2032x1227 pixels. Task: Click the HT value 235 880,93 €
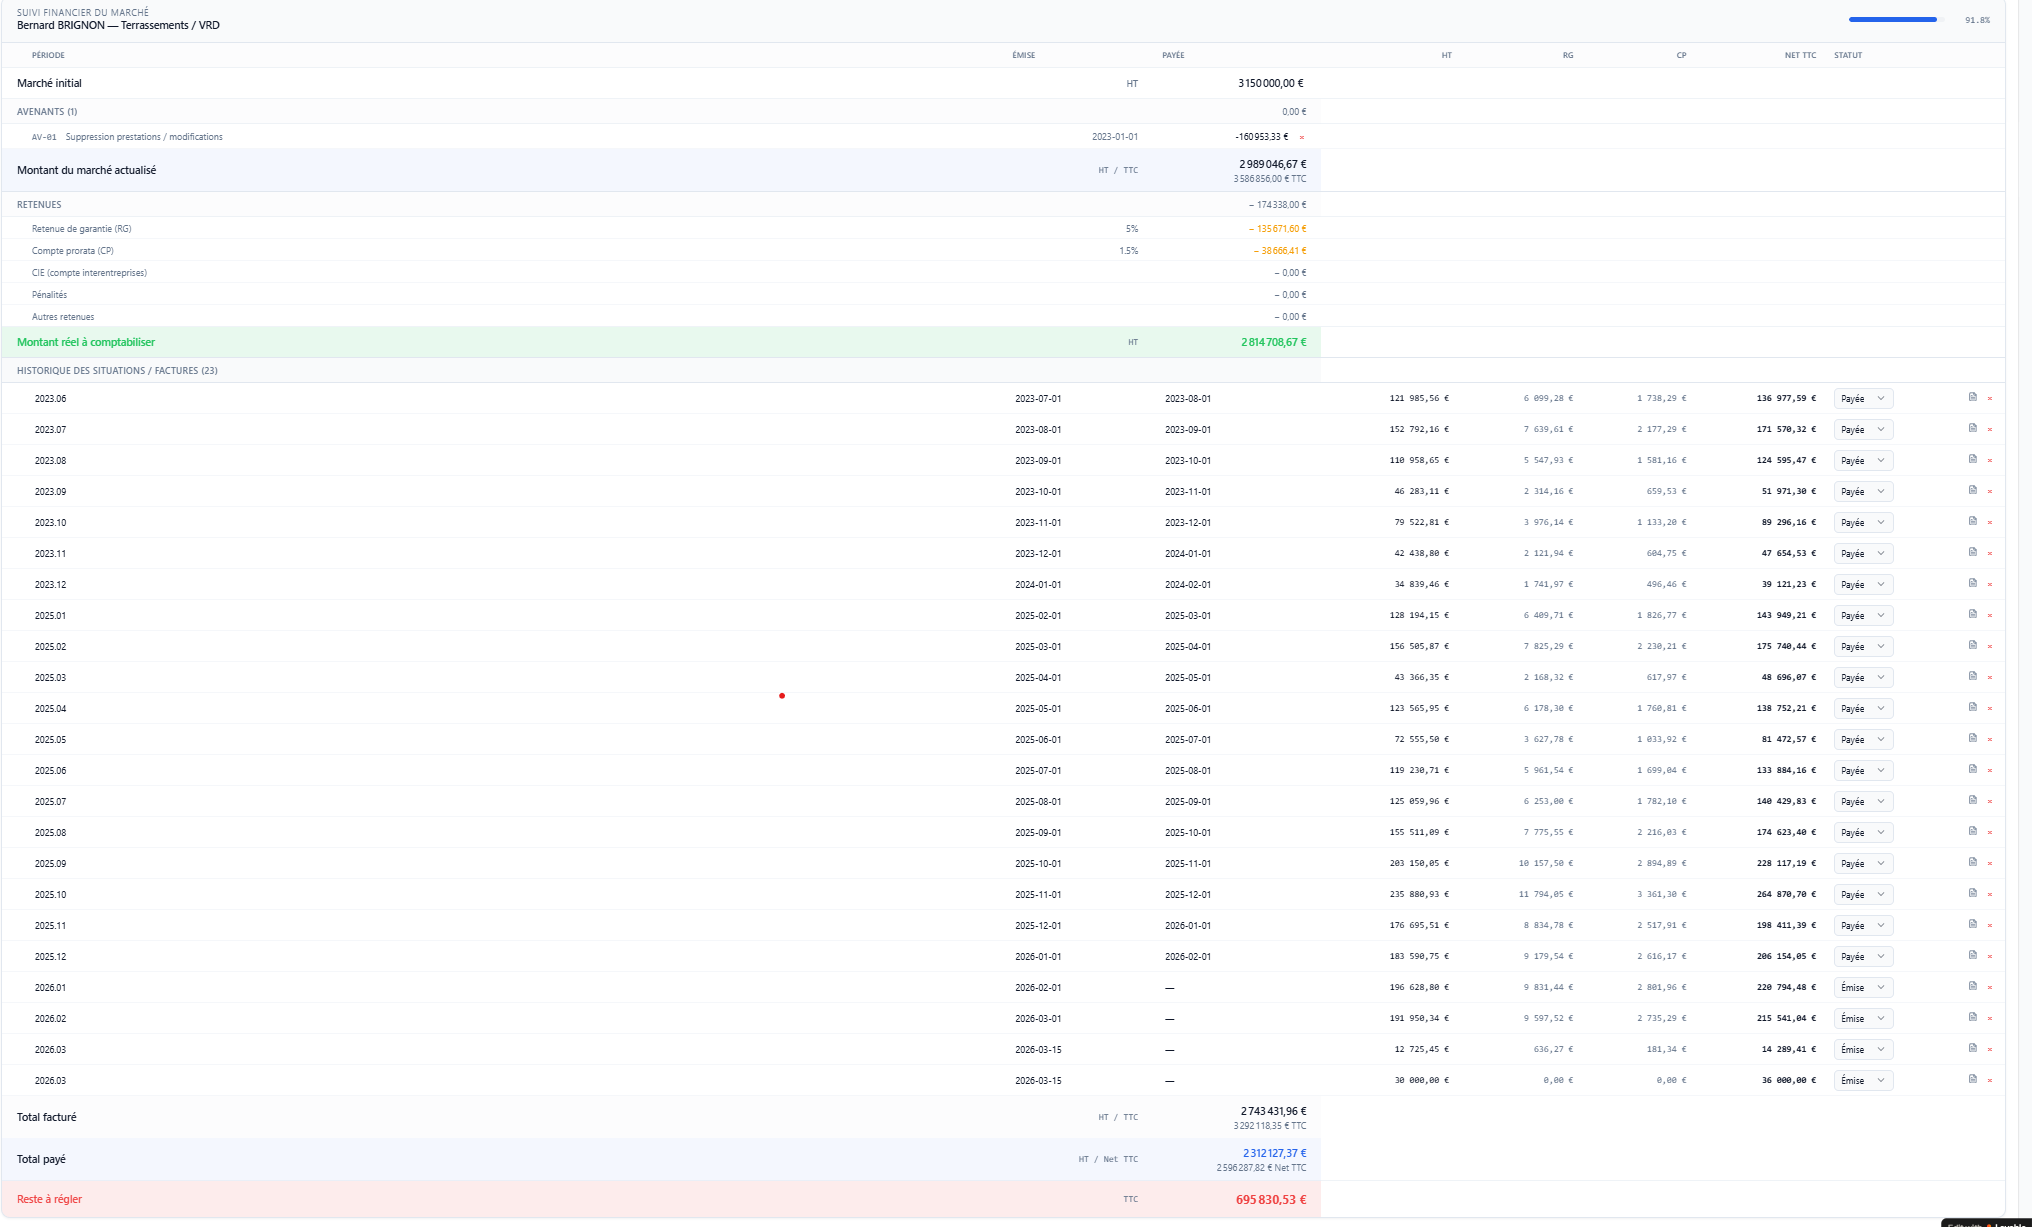click(x=1419, y=894)
